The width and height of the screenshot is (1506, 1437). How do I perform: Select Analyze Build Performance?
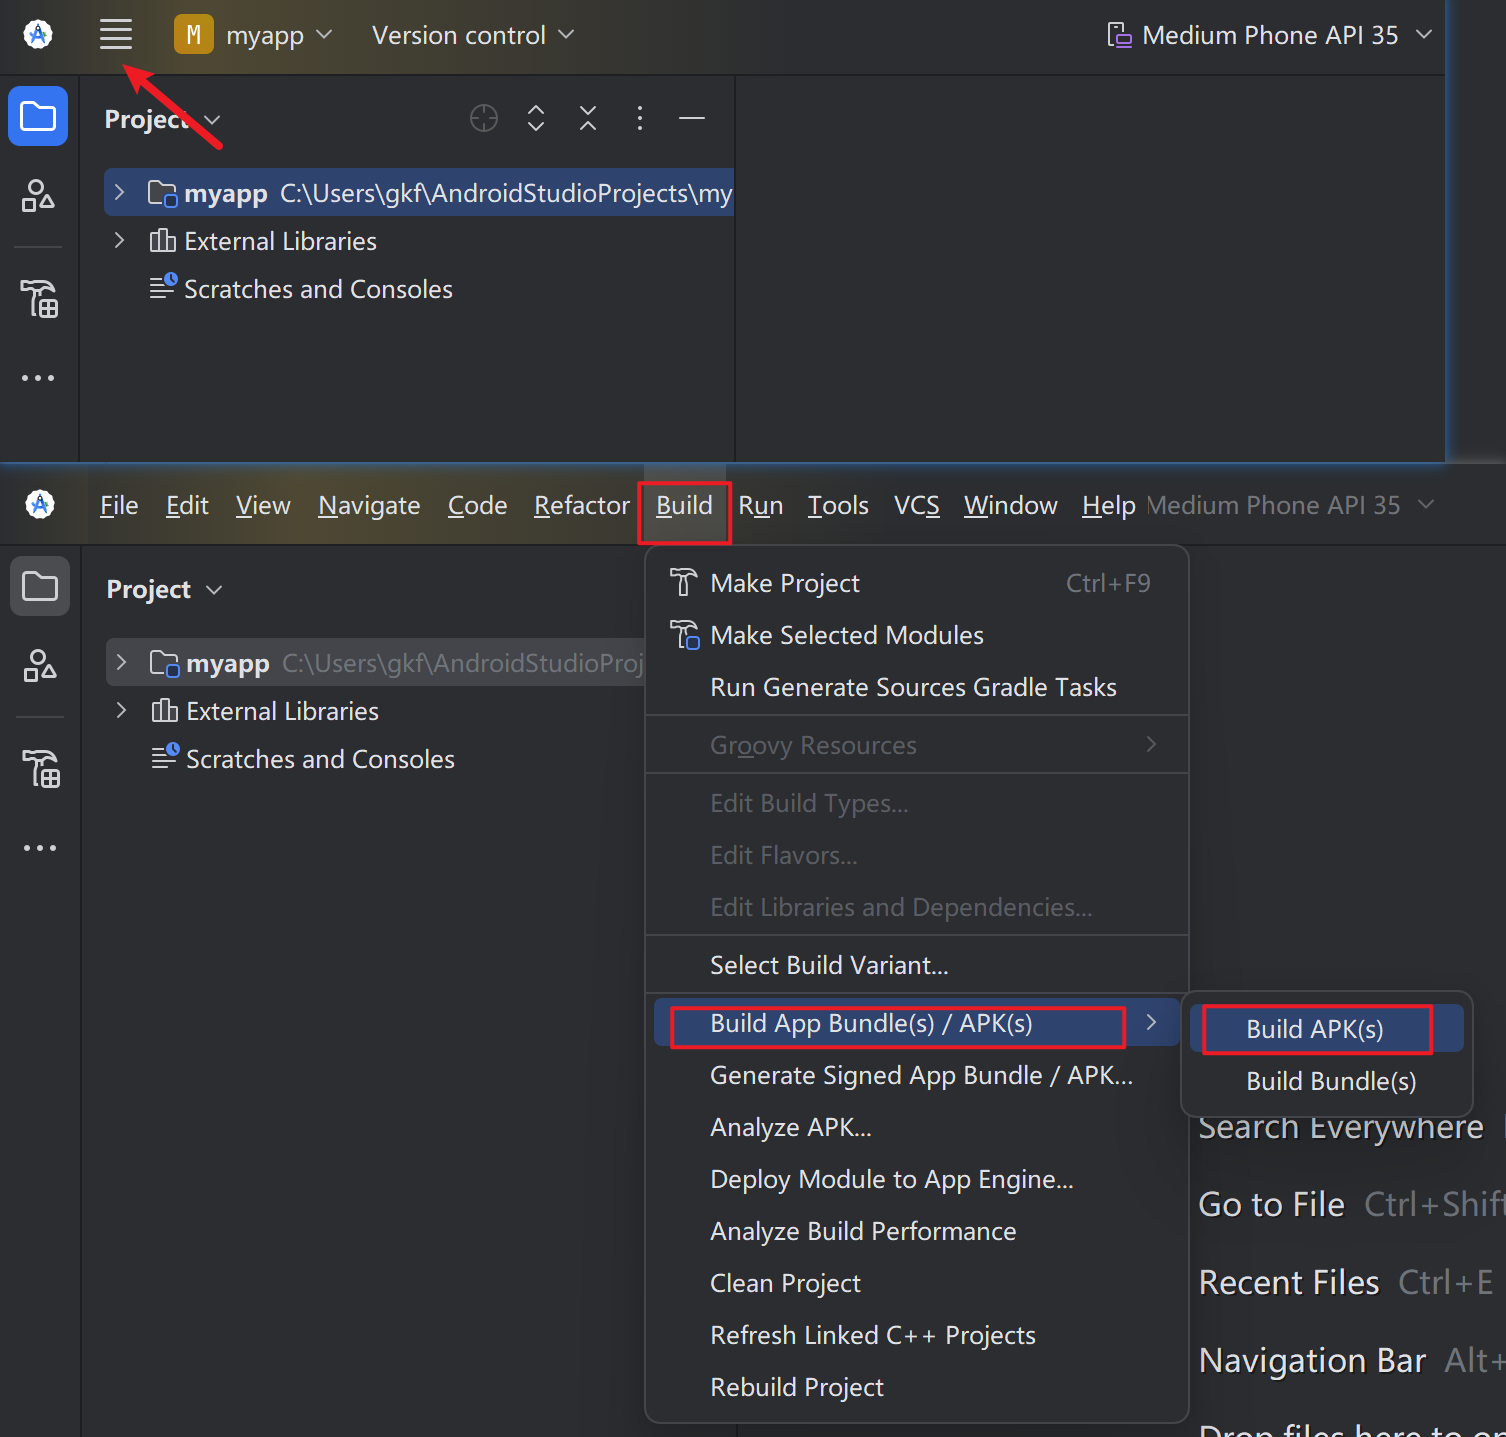point(917,1231)
